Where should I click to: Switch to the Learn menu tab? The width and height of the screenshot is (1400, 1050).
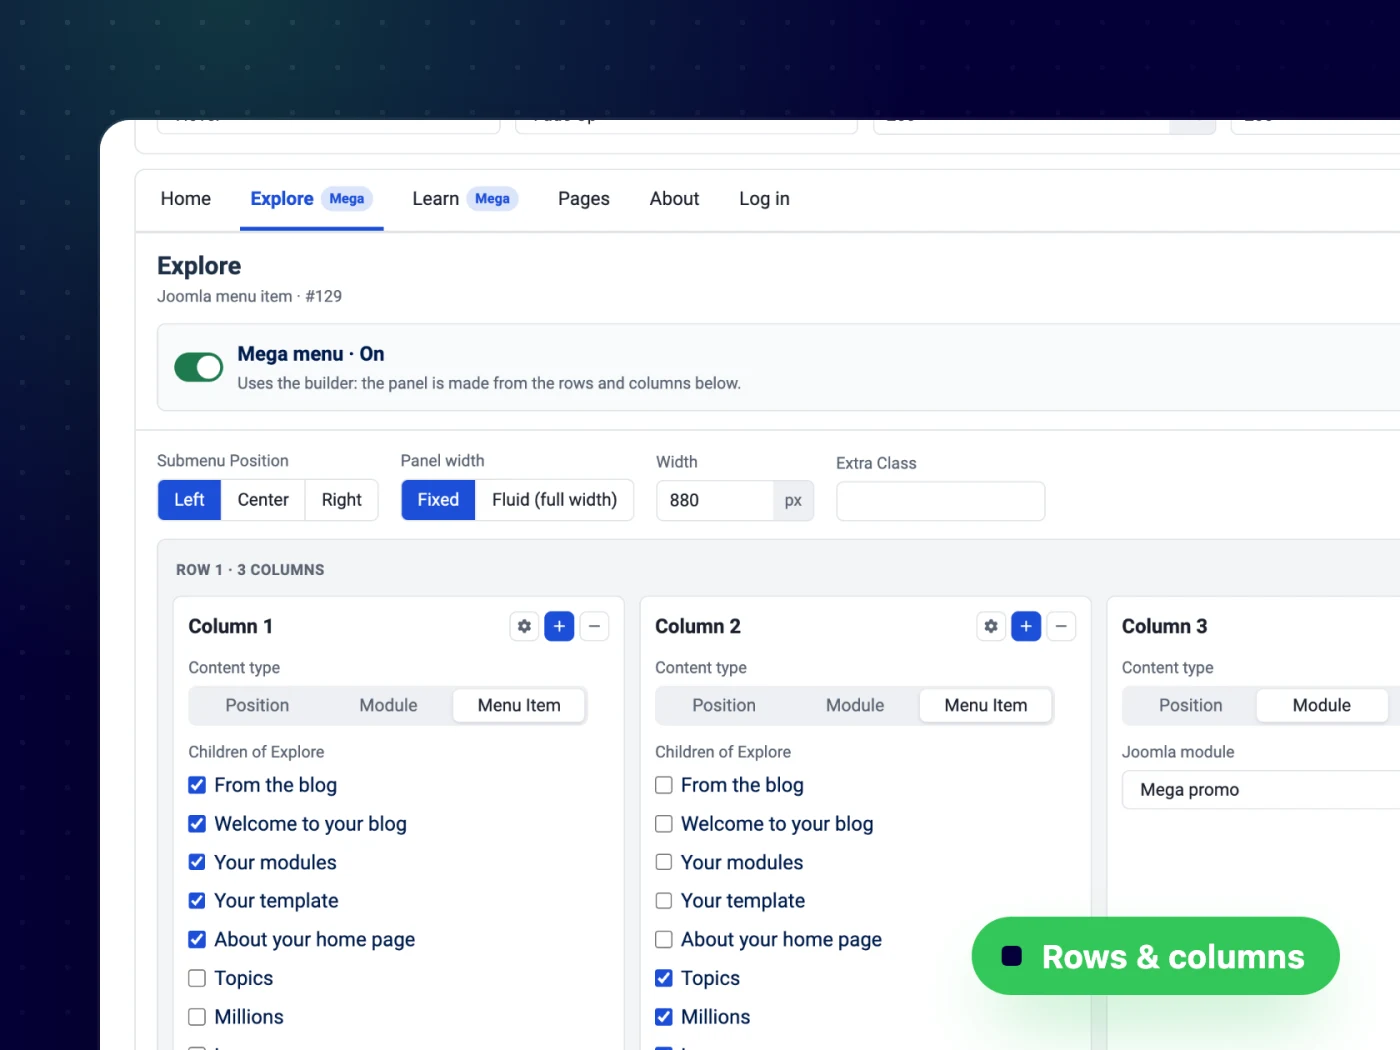pos(465,199)
